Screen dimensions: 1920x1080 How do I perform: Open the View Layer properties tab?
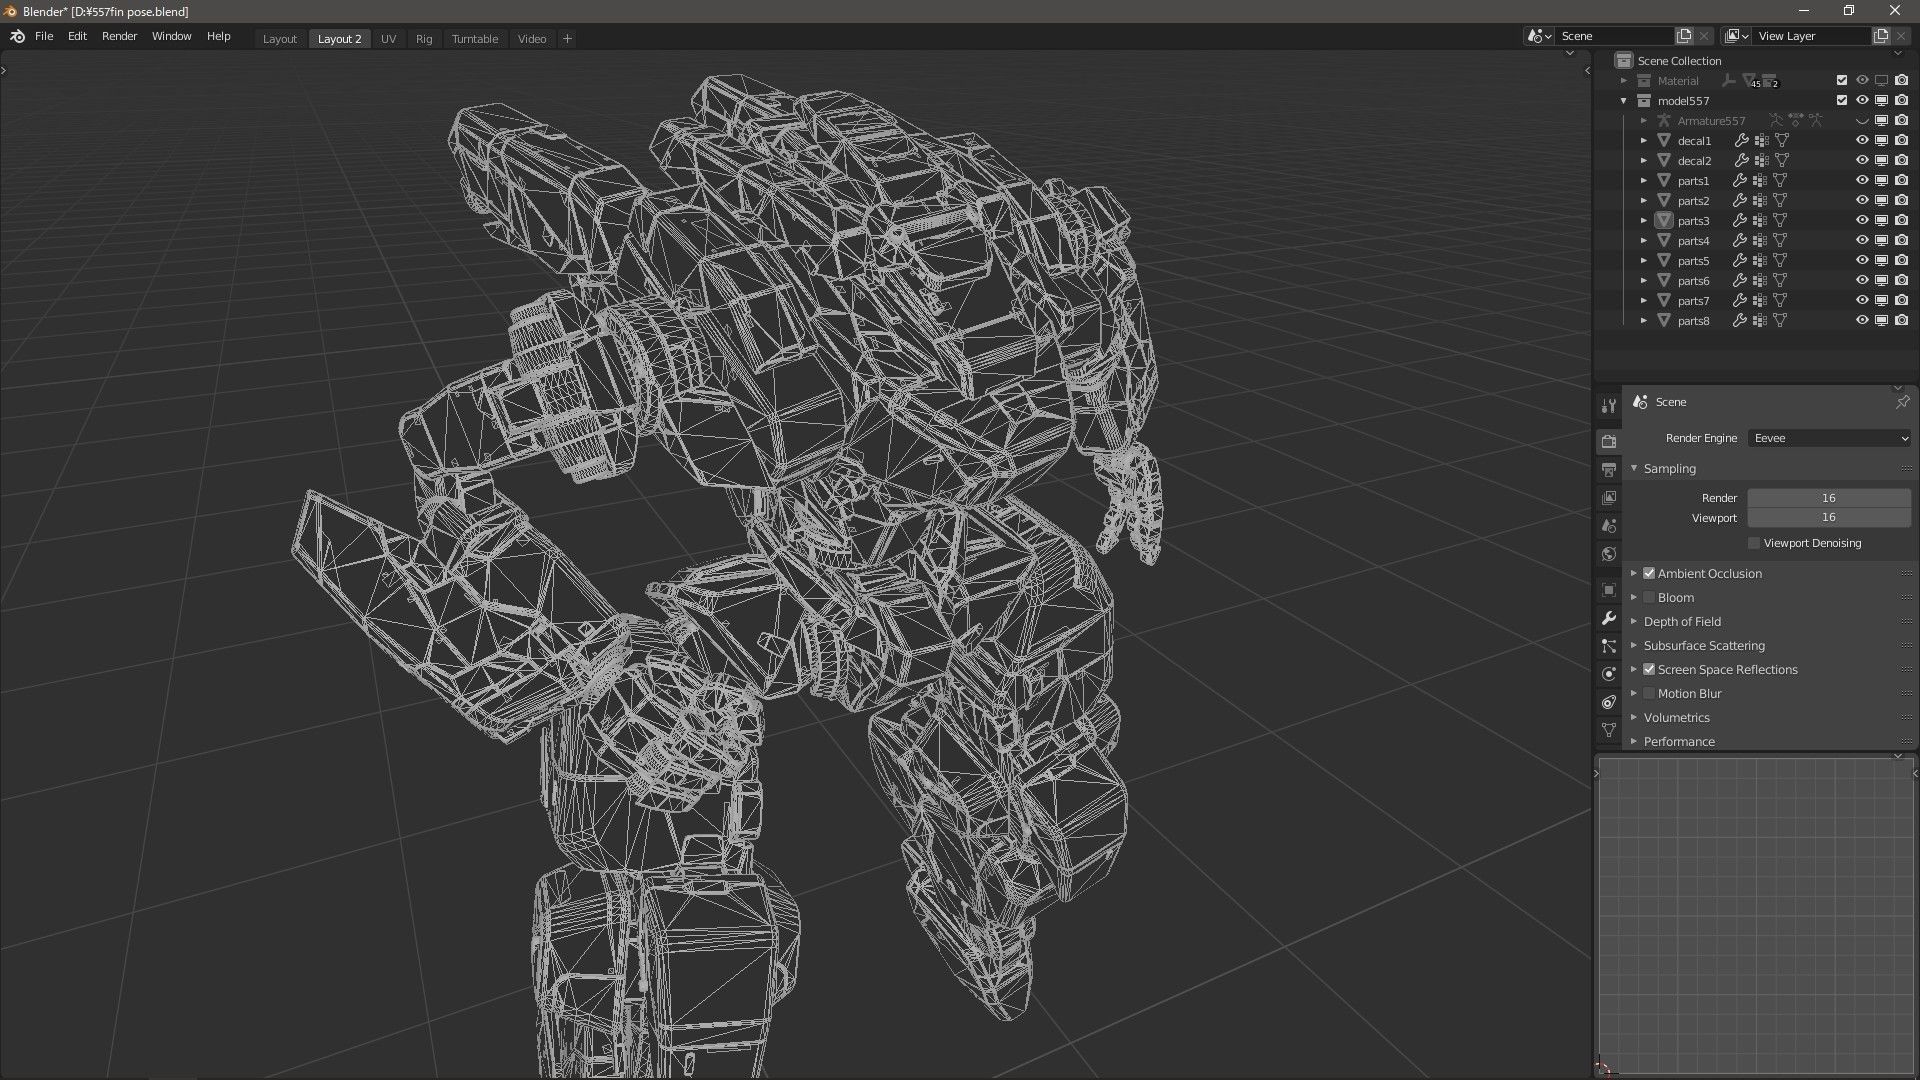tap(1608, 497)
